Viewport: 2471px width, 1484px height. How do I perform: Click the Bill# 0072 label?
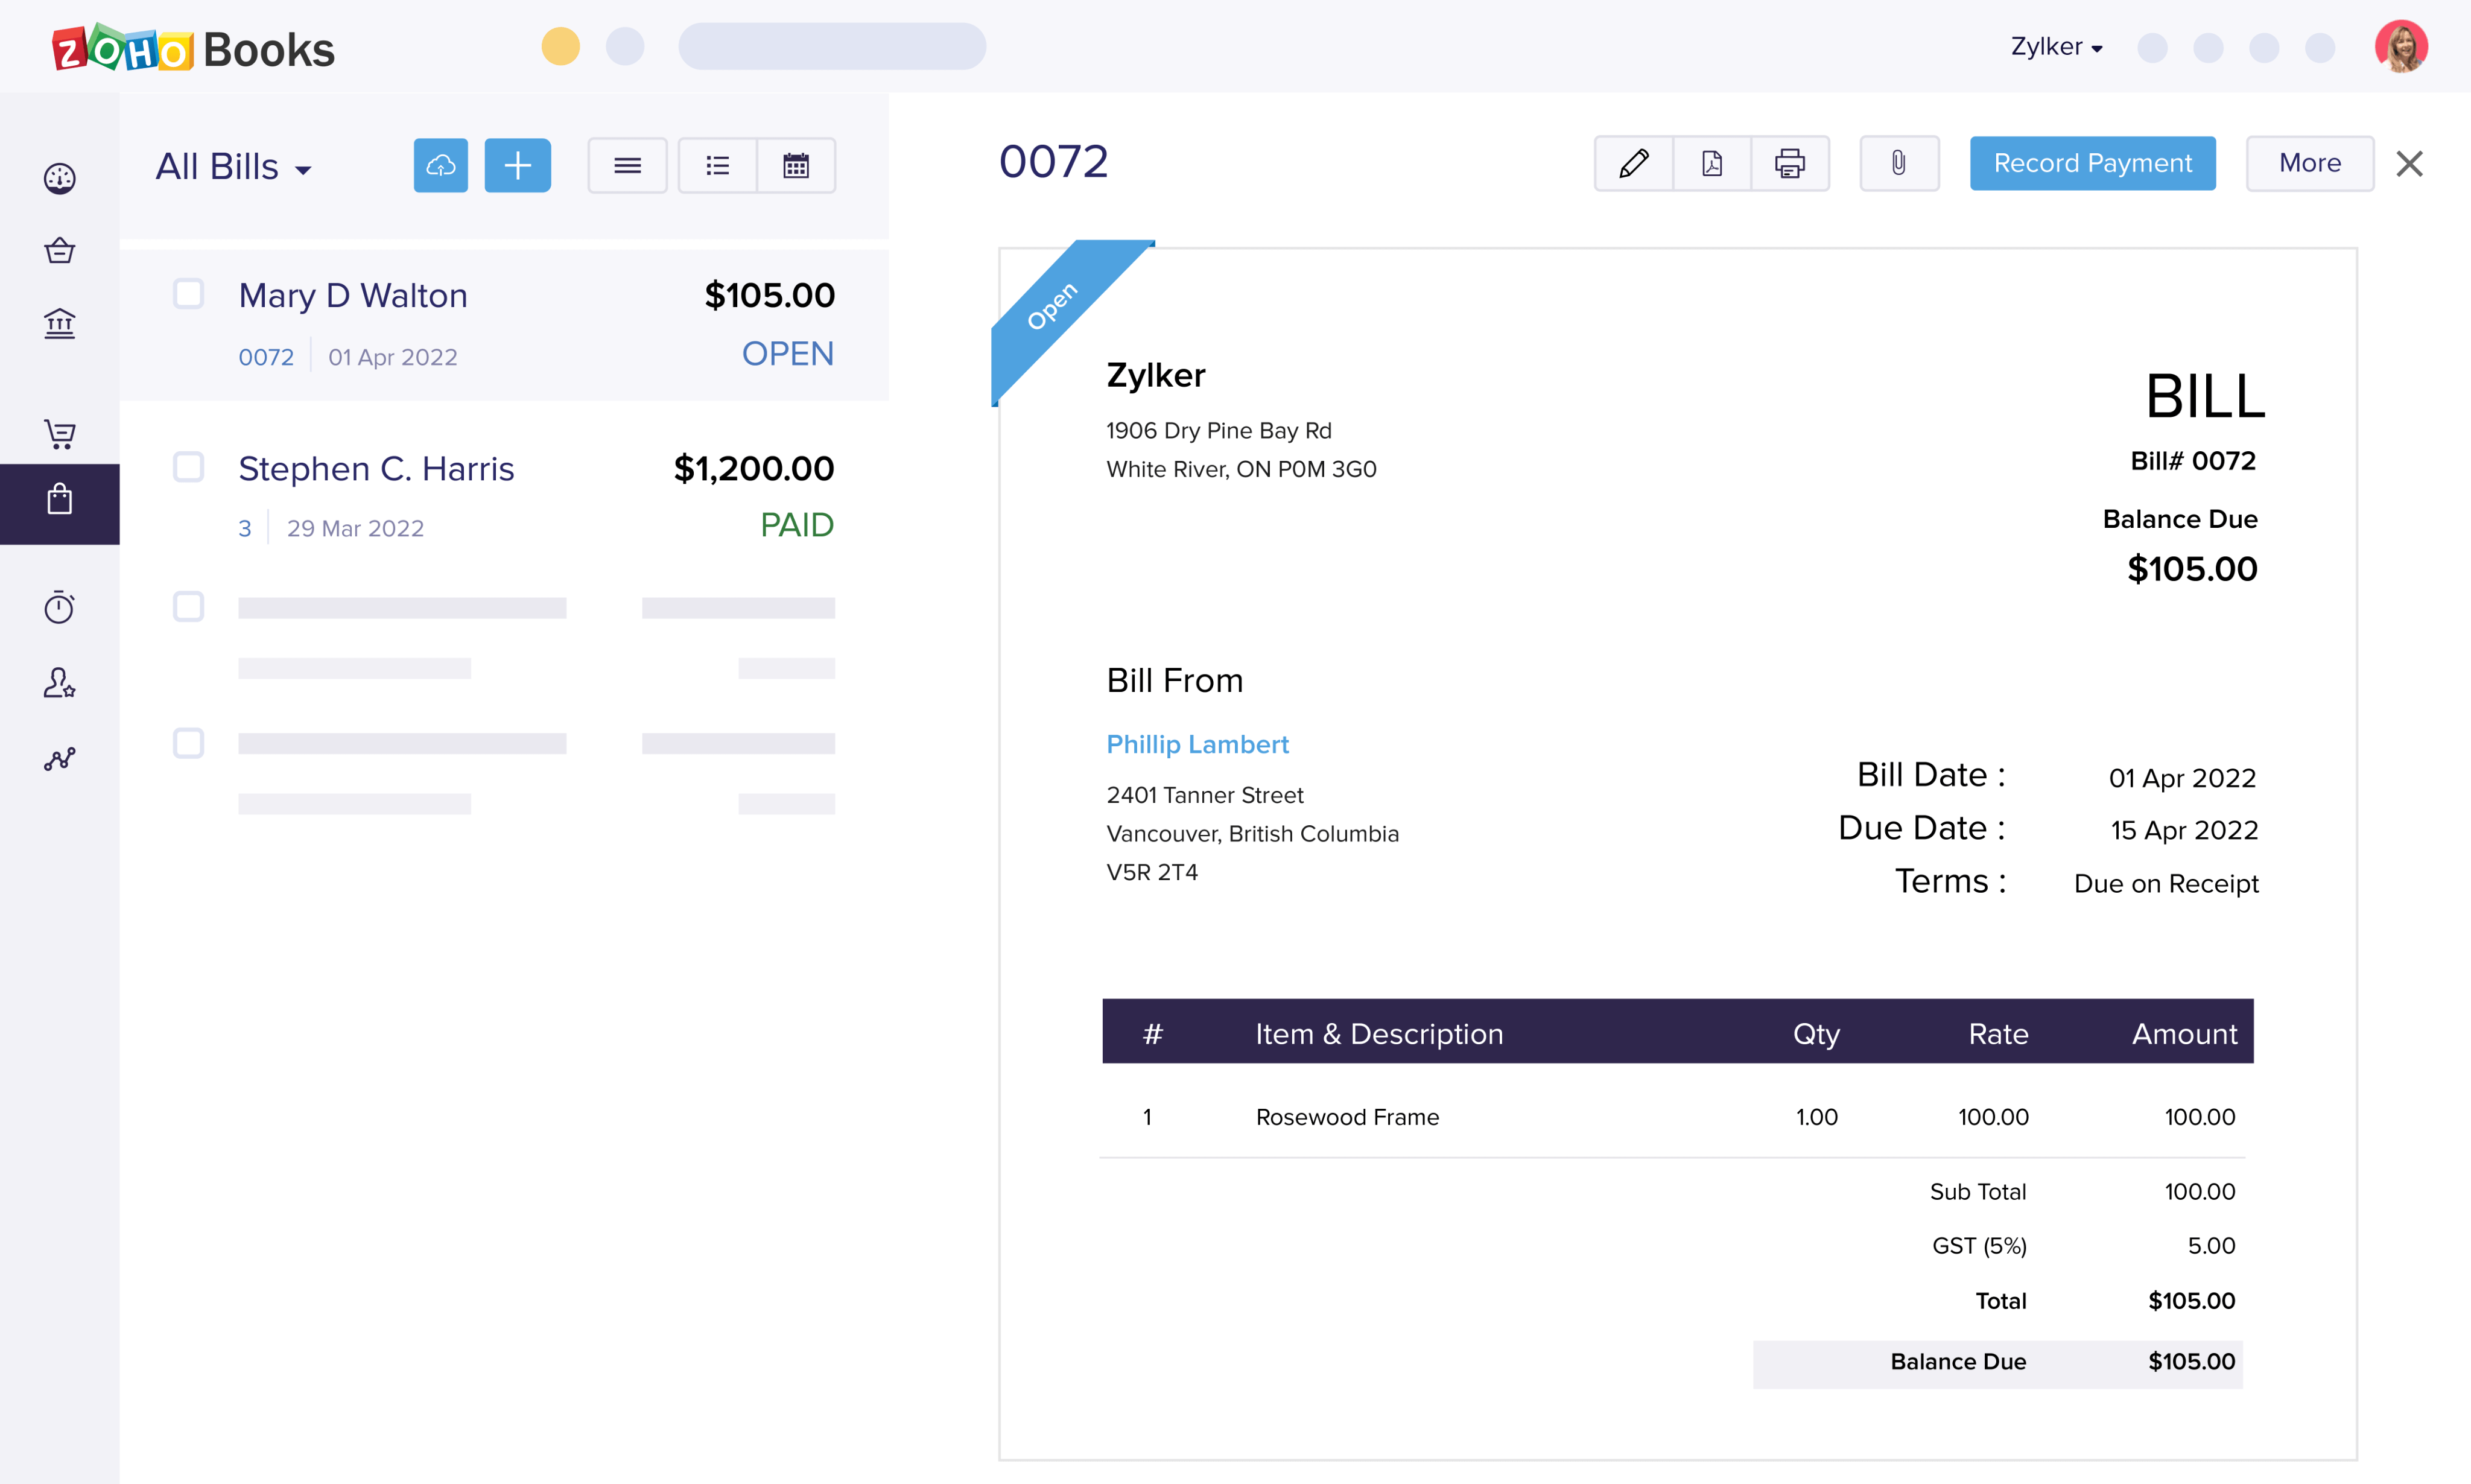(x=2193, y=461)
